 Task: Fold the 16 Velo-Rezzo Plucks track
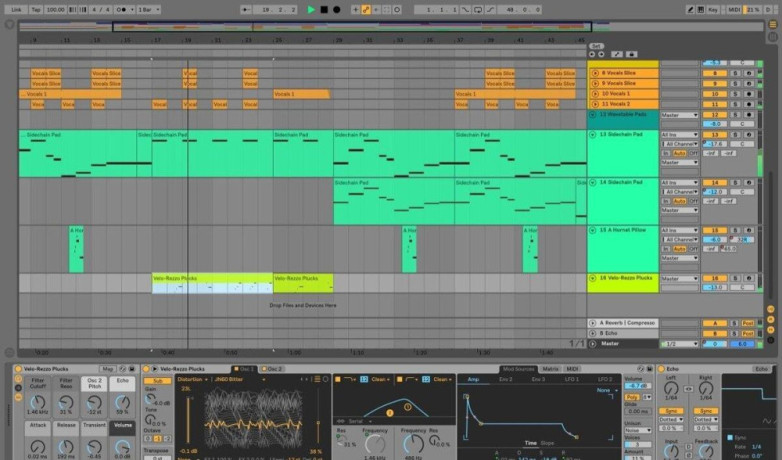pos(592,278)
